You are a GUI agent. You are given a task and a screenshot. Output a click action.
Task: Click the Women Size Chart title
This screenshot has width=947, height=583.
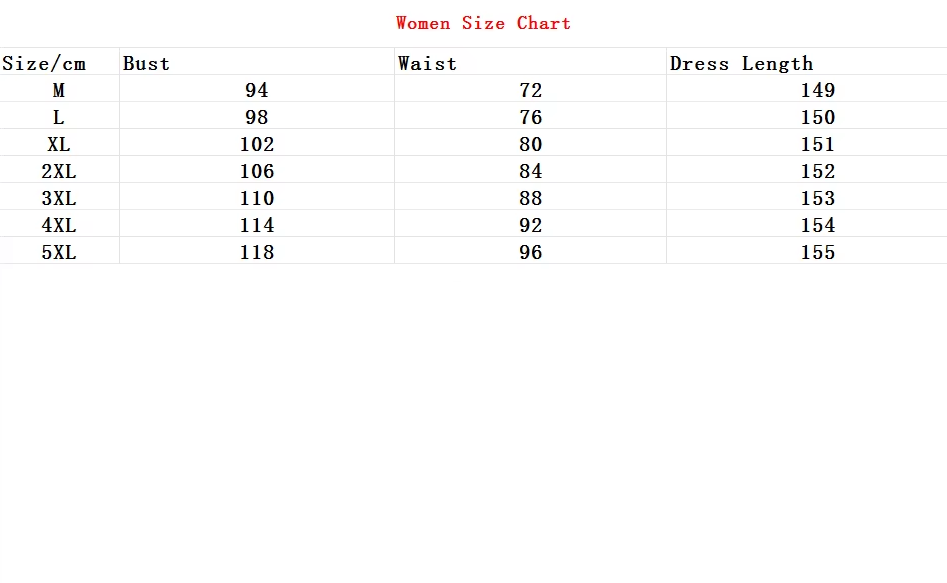(483, 23)
